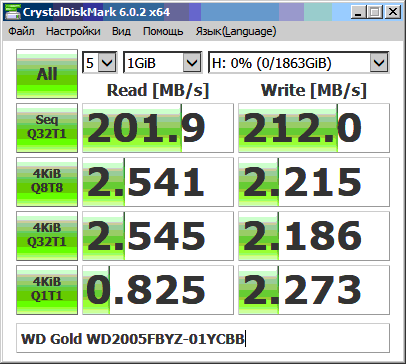This screenshot has height=364, width=406.
Task: Click the WD Gold comment text field
Action: click(x=203, y=338)
